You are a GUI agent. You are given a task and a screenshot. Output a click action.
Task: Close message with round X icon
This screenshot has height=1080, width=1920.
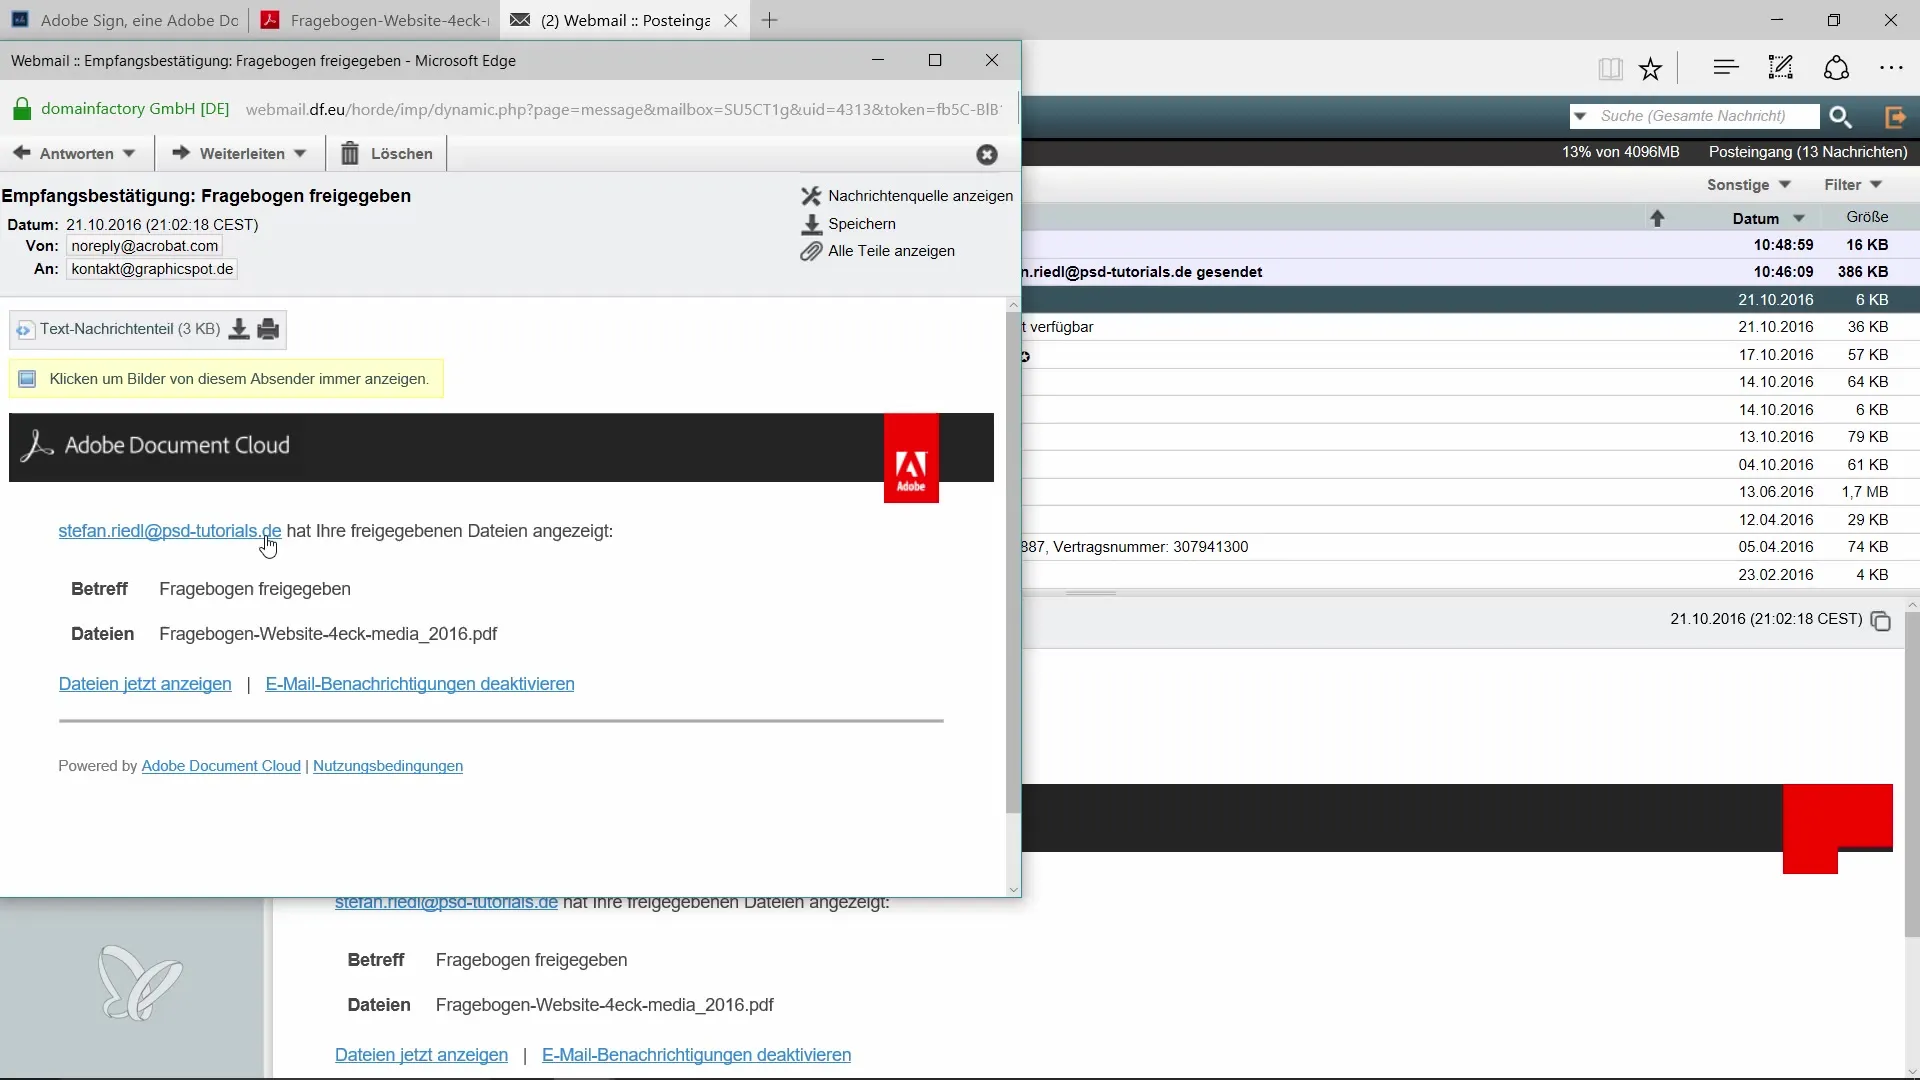pyautogui.click(x=987, y=154)
